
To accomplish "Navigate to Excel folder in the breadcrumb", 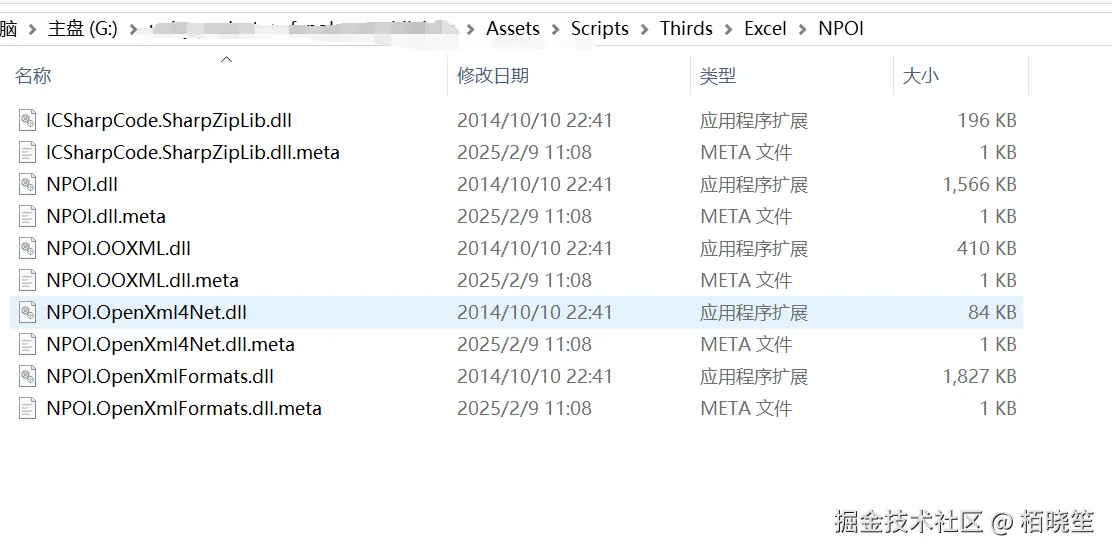I will coord(765,29).
